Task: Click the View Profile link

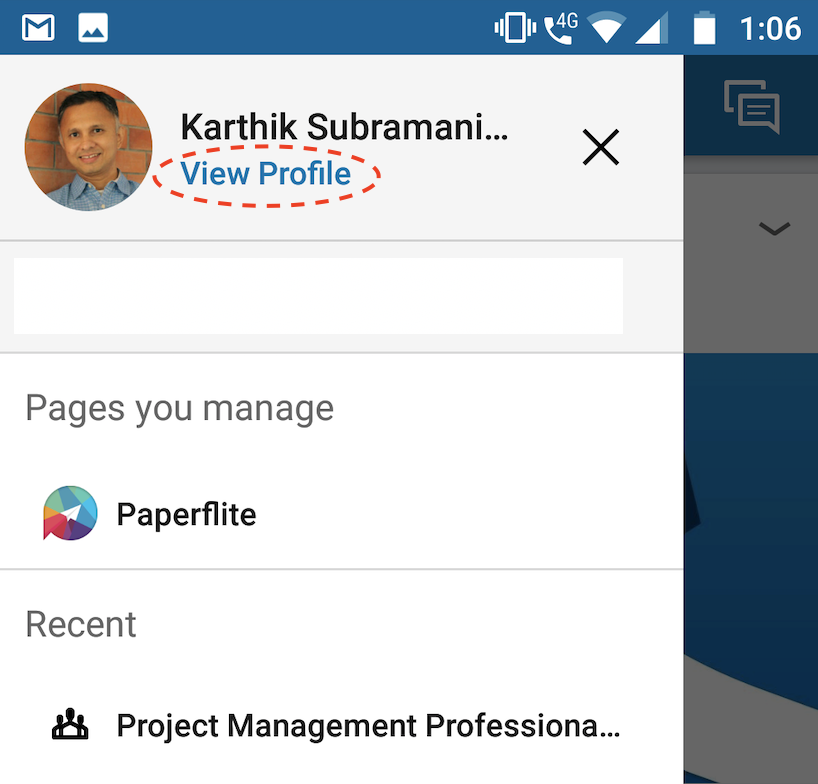Action: tap(266, 174)
